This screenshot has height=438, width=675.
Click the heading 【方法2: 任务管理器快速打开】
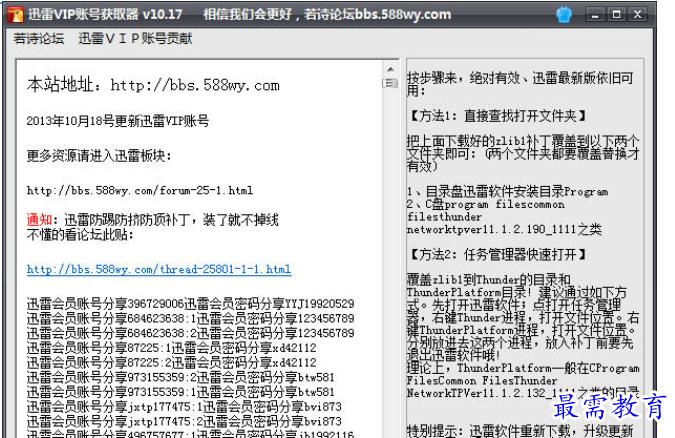tap(496, 255)
